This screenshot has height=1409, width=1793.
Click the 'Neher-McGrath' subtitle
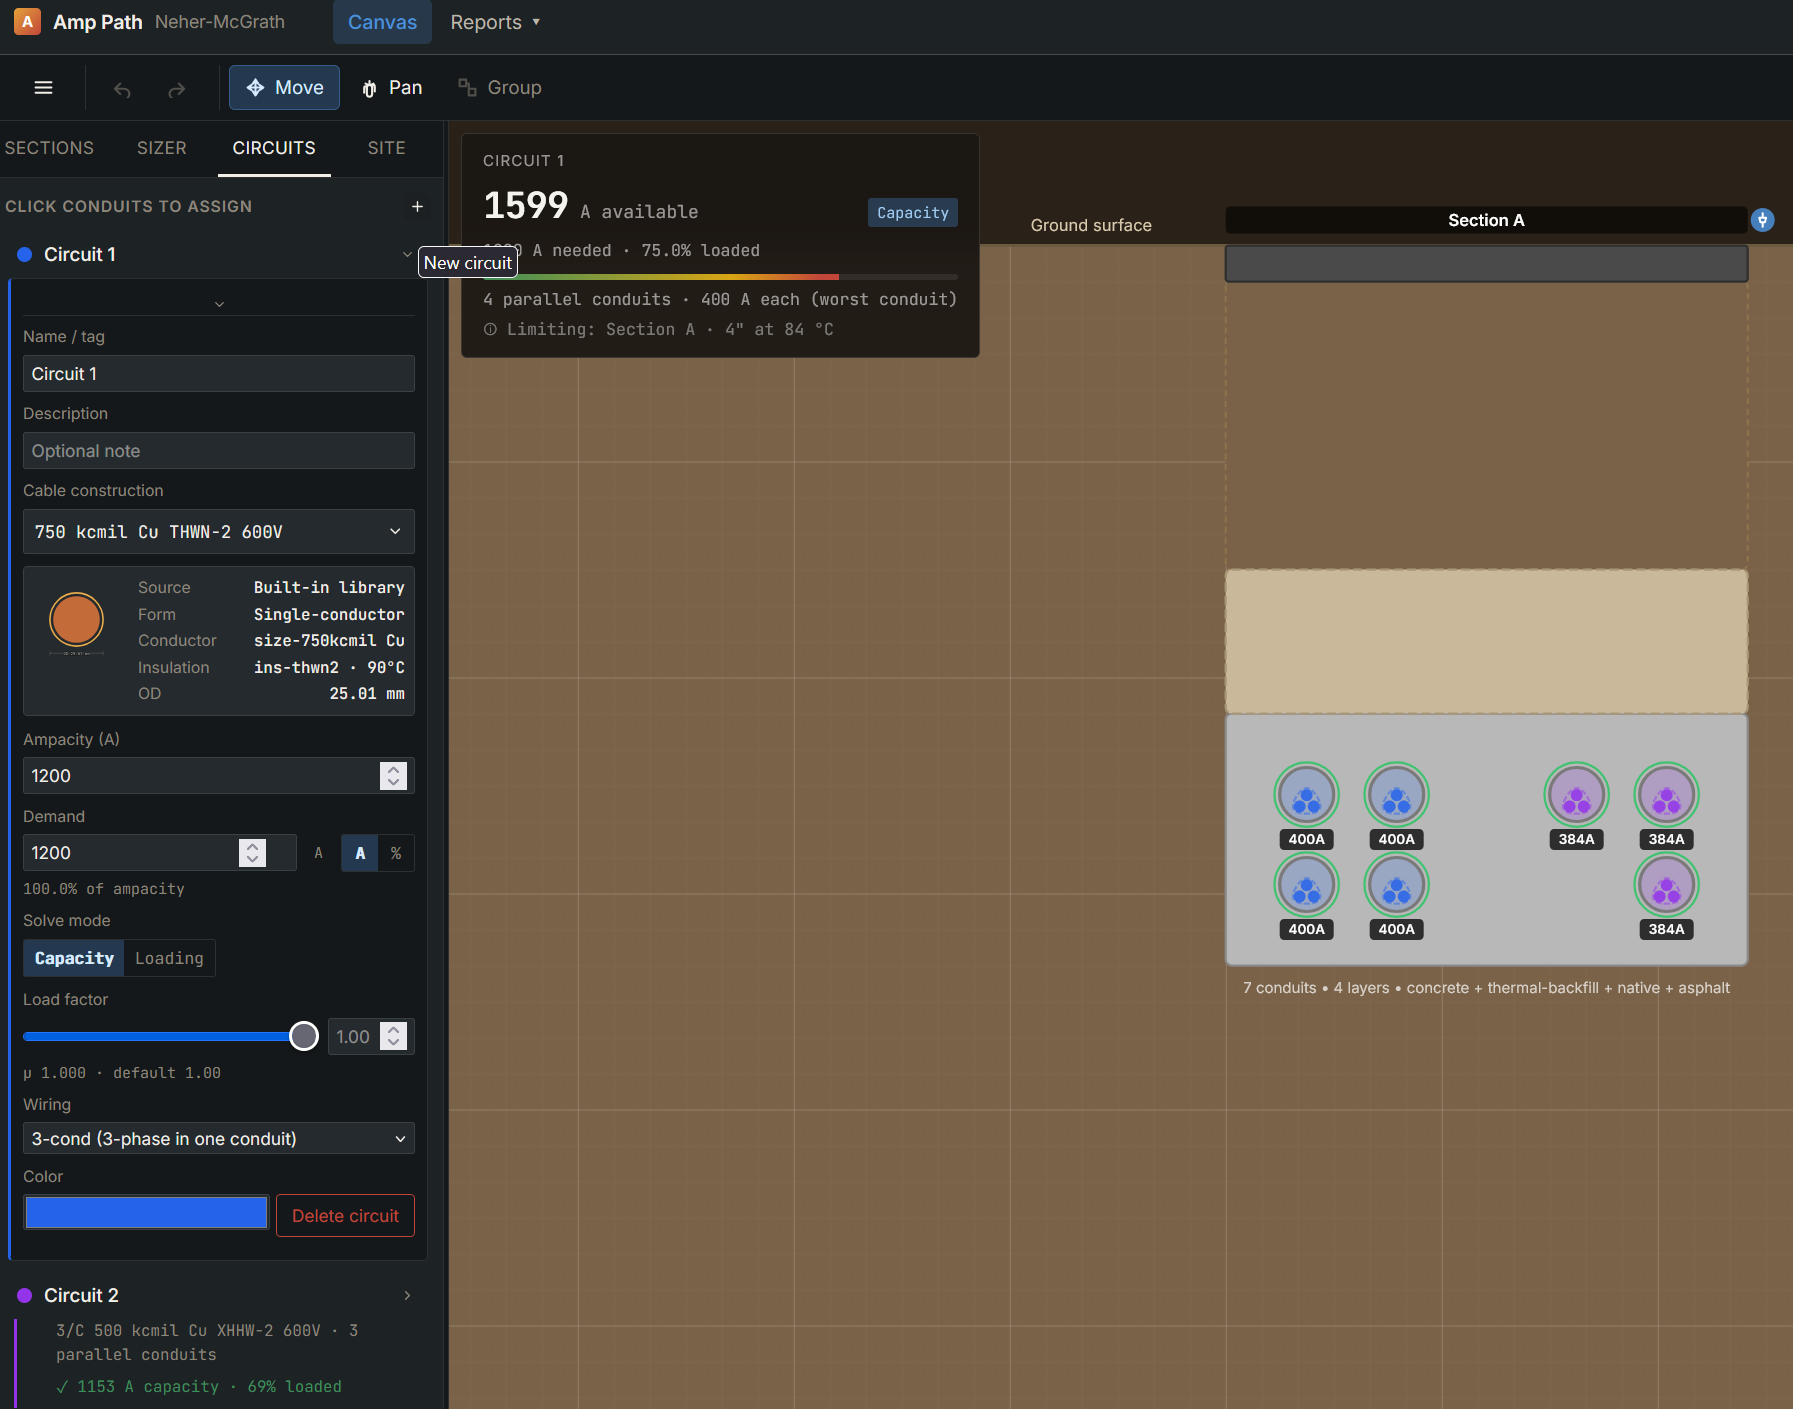click(220, 22)
